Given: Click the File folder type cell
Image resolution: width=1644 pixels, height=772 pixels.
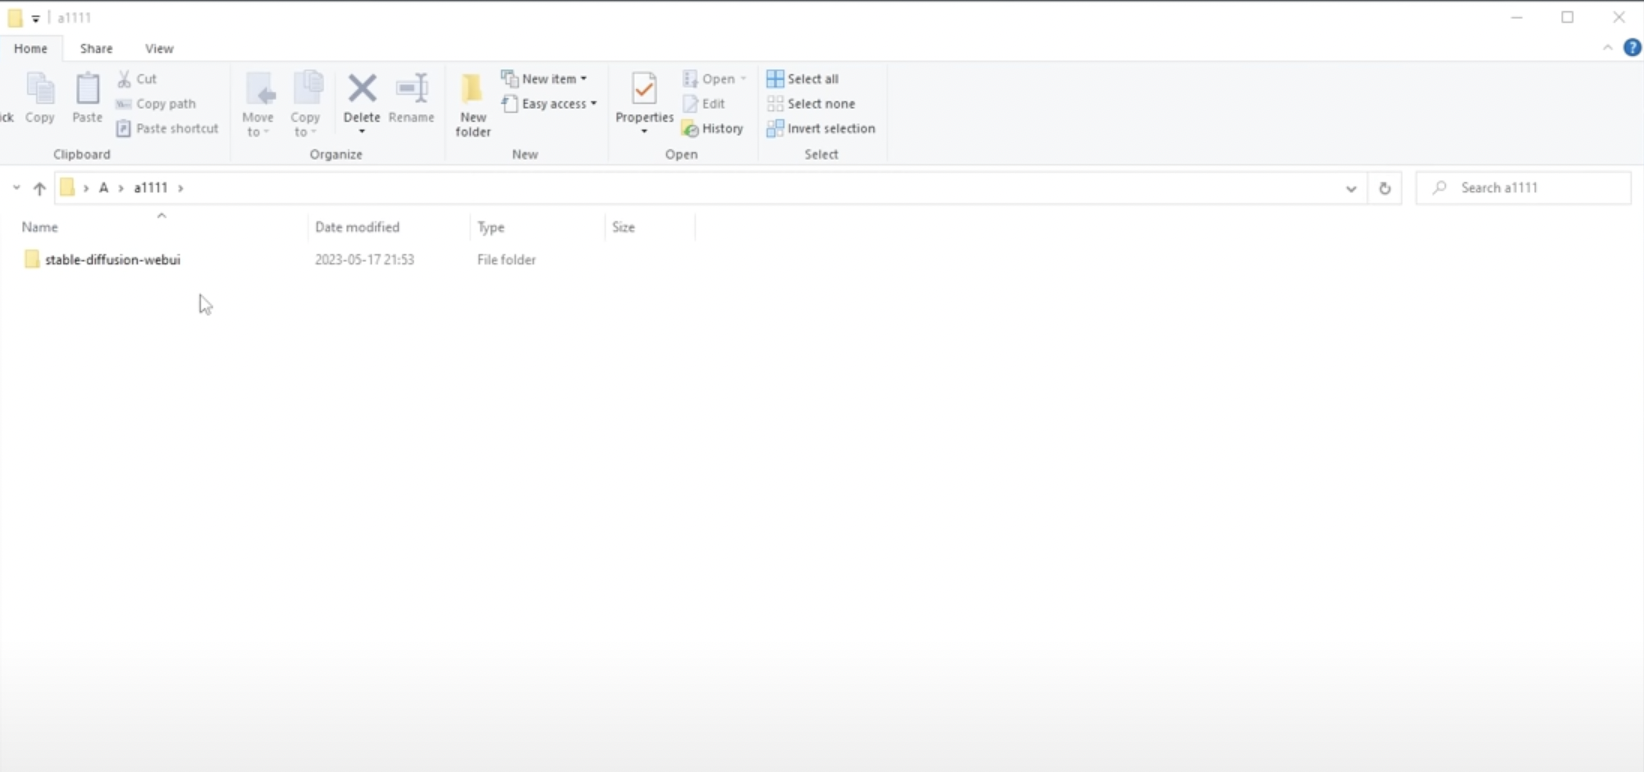Looking at the screenshot, I should 506,260.
